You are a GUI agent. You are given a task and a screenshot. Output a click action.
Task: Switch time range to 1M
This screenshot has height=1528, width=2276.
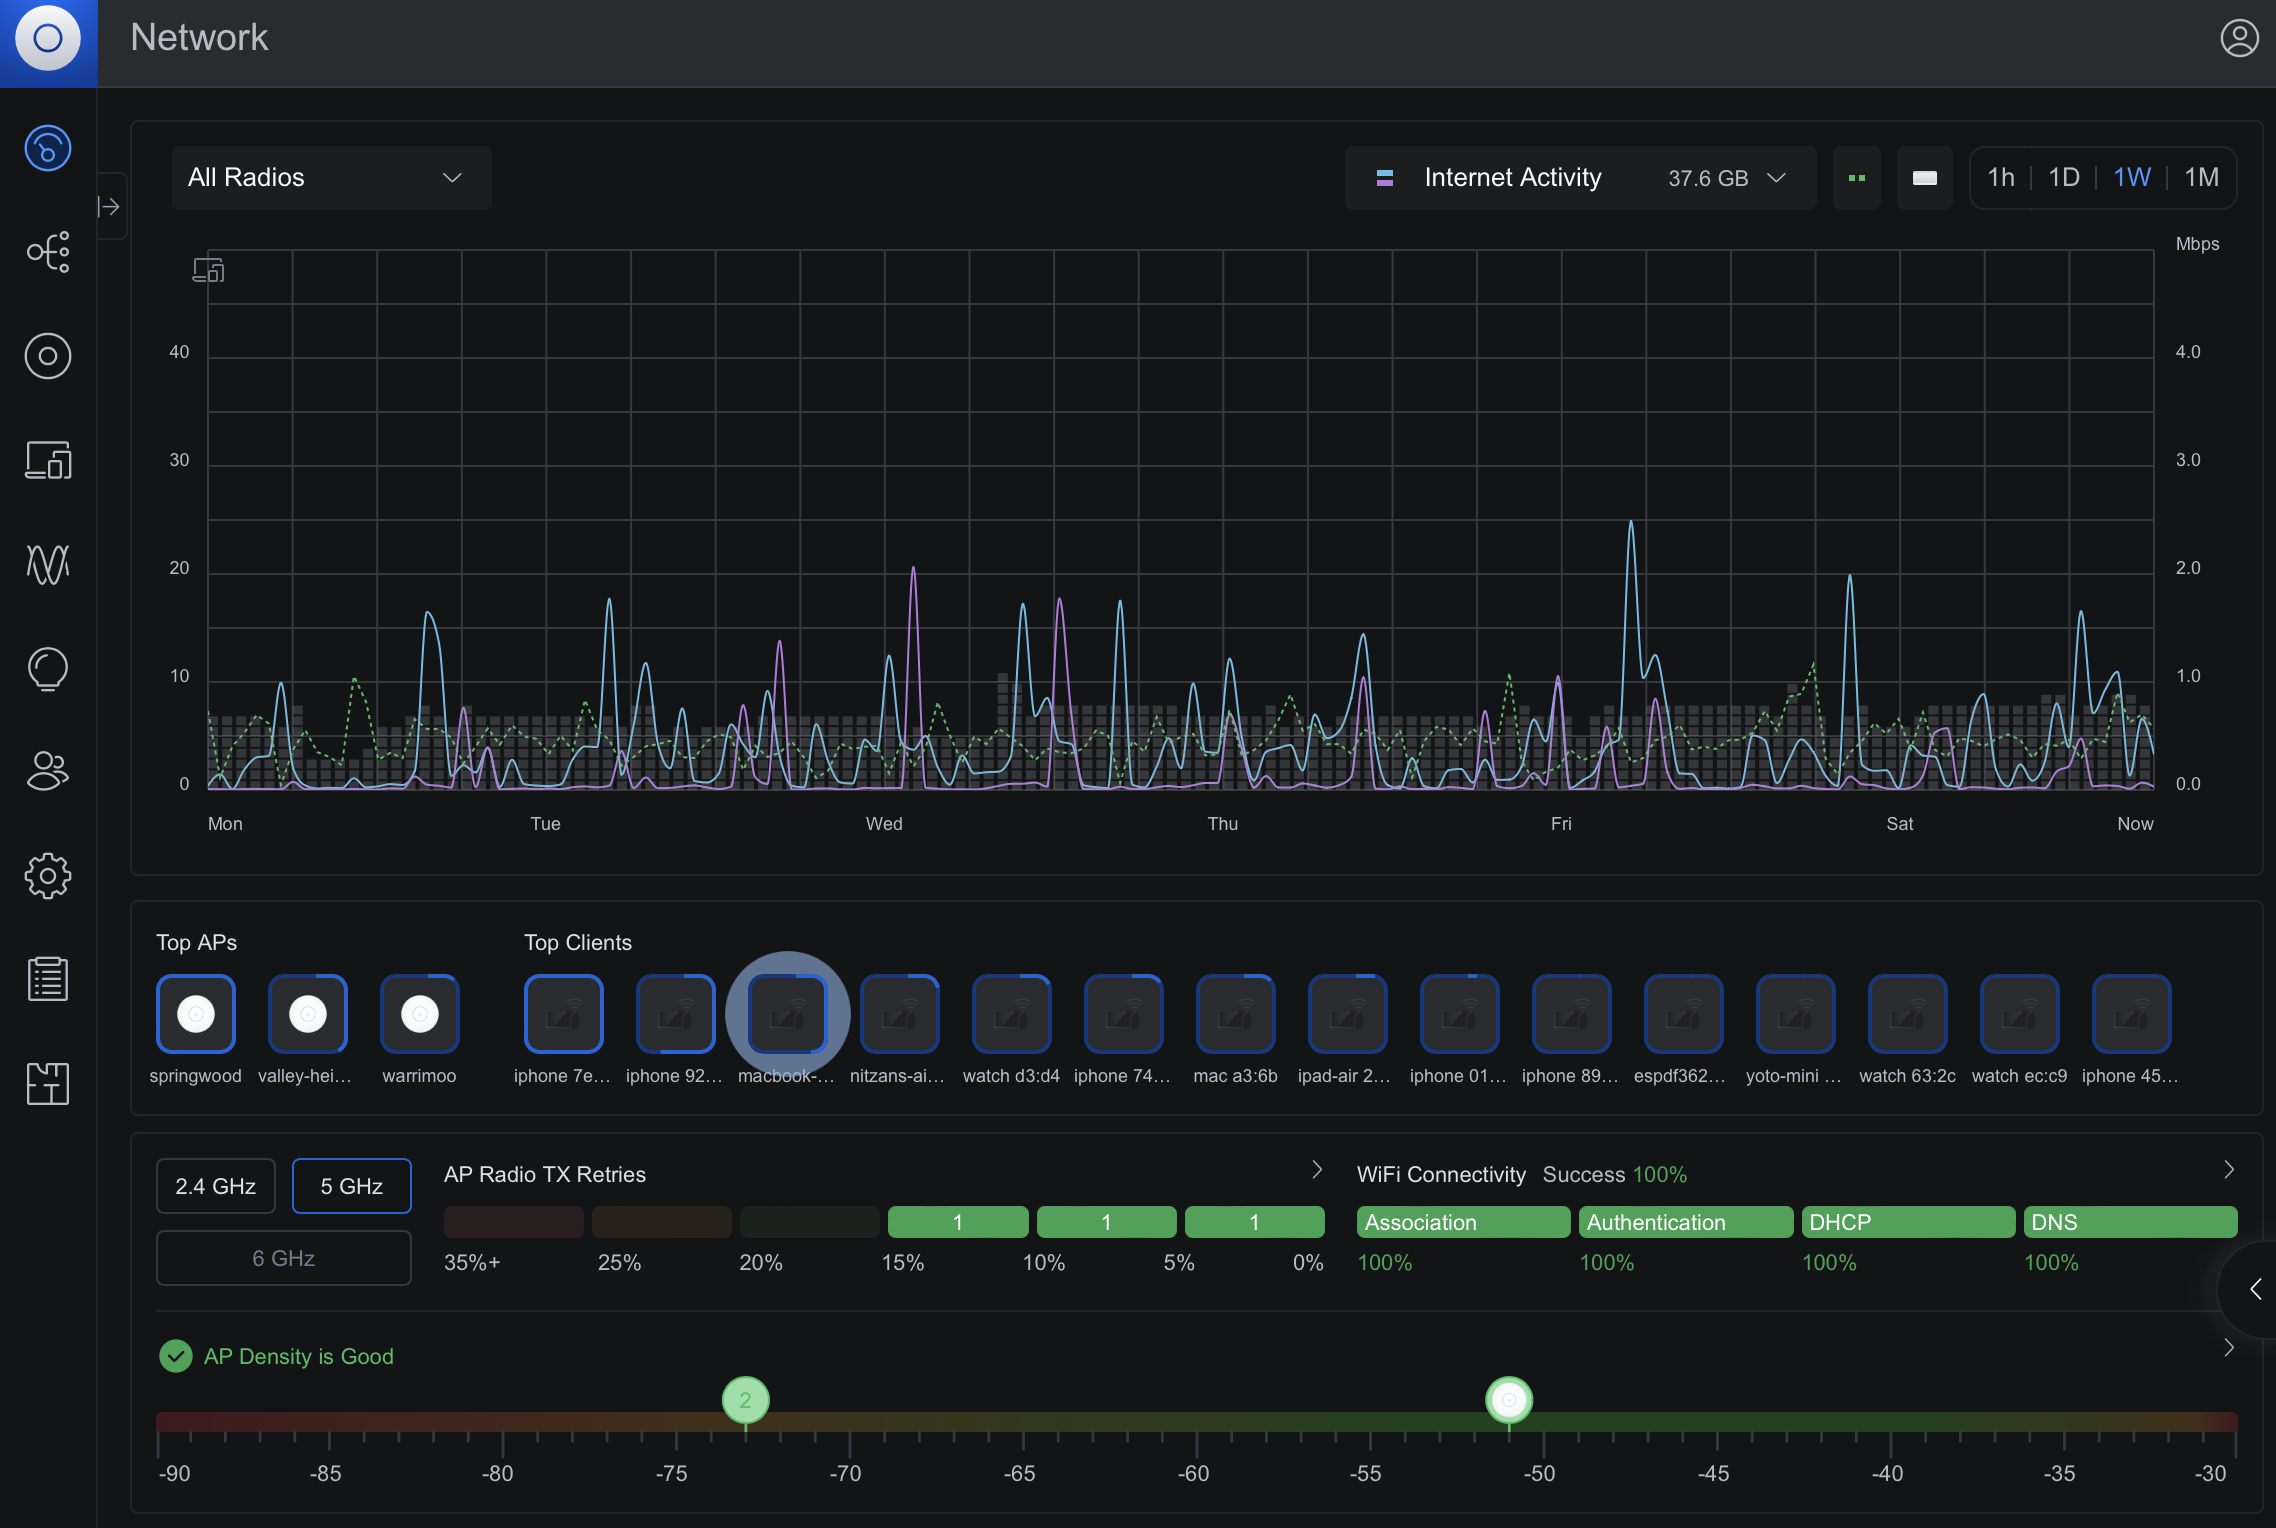(x=2201, y=177)
